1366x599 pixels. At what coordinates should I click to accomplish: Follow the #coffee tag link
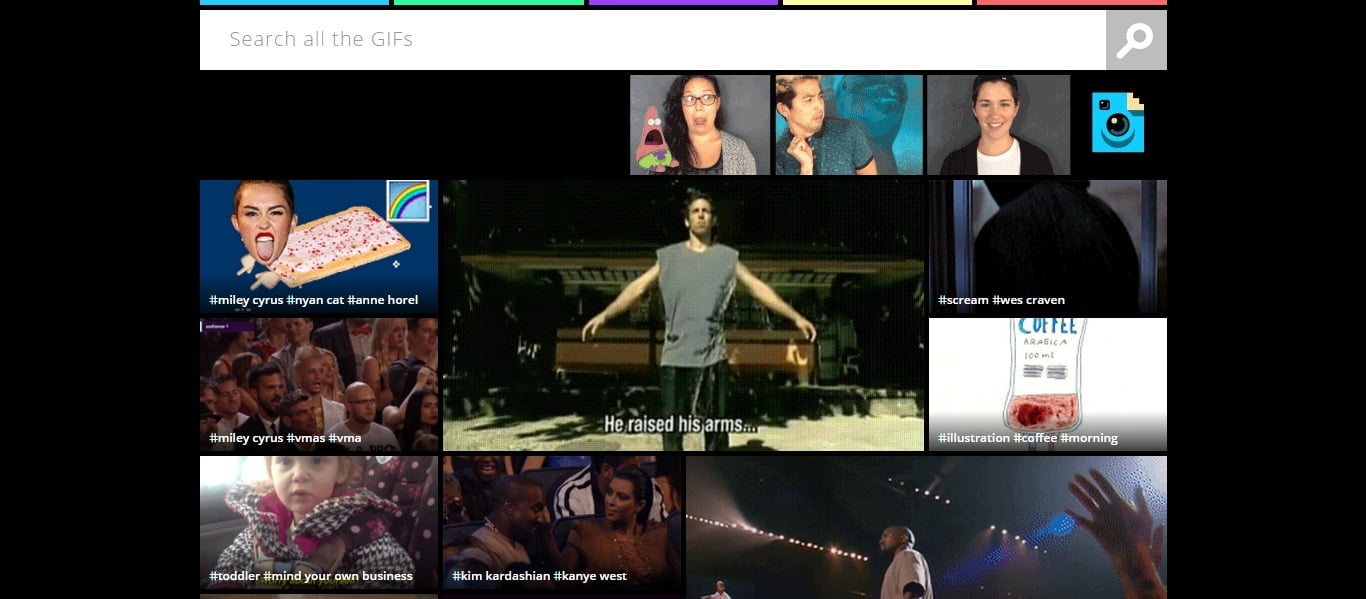[1035, 438]
